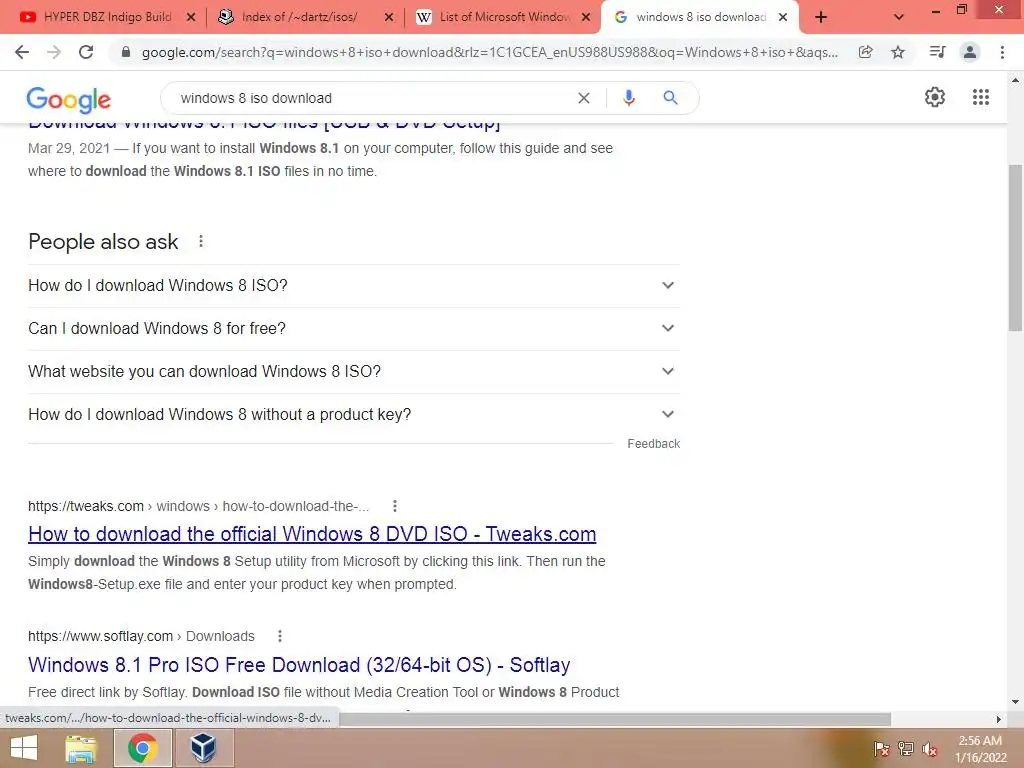Click the horizontal scrollbar thumb
The height and width of the screenshot is (768, 1024).
(615, 719)
